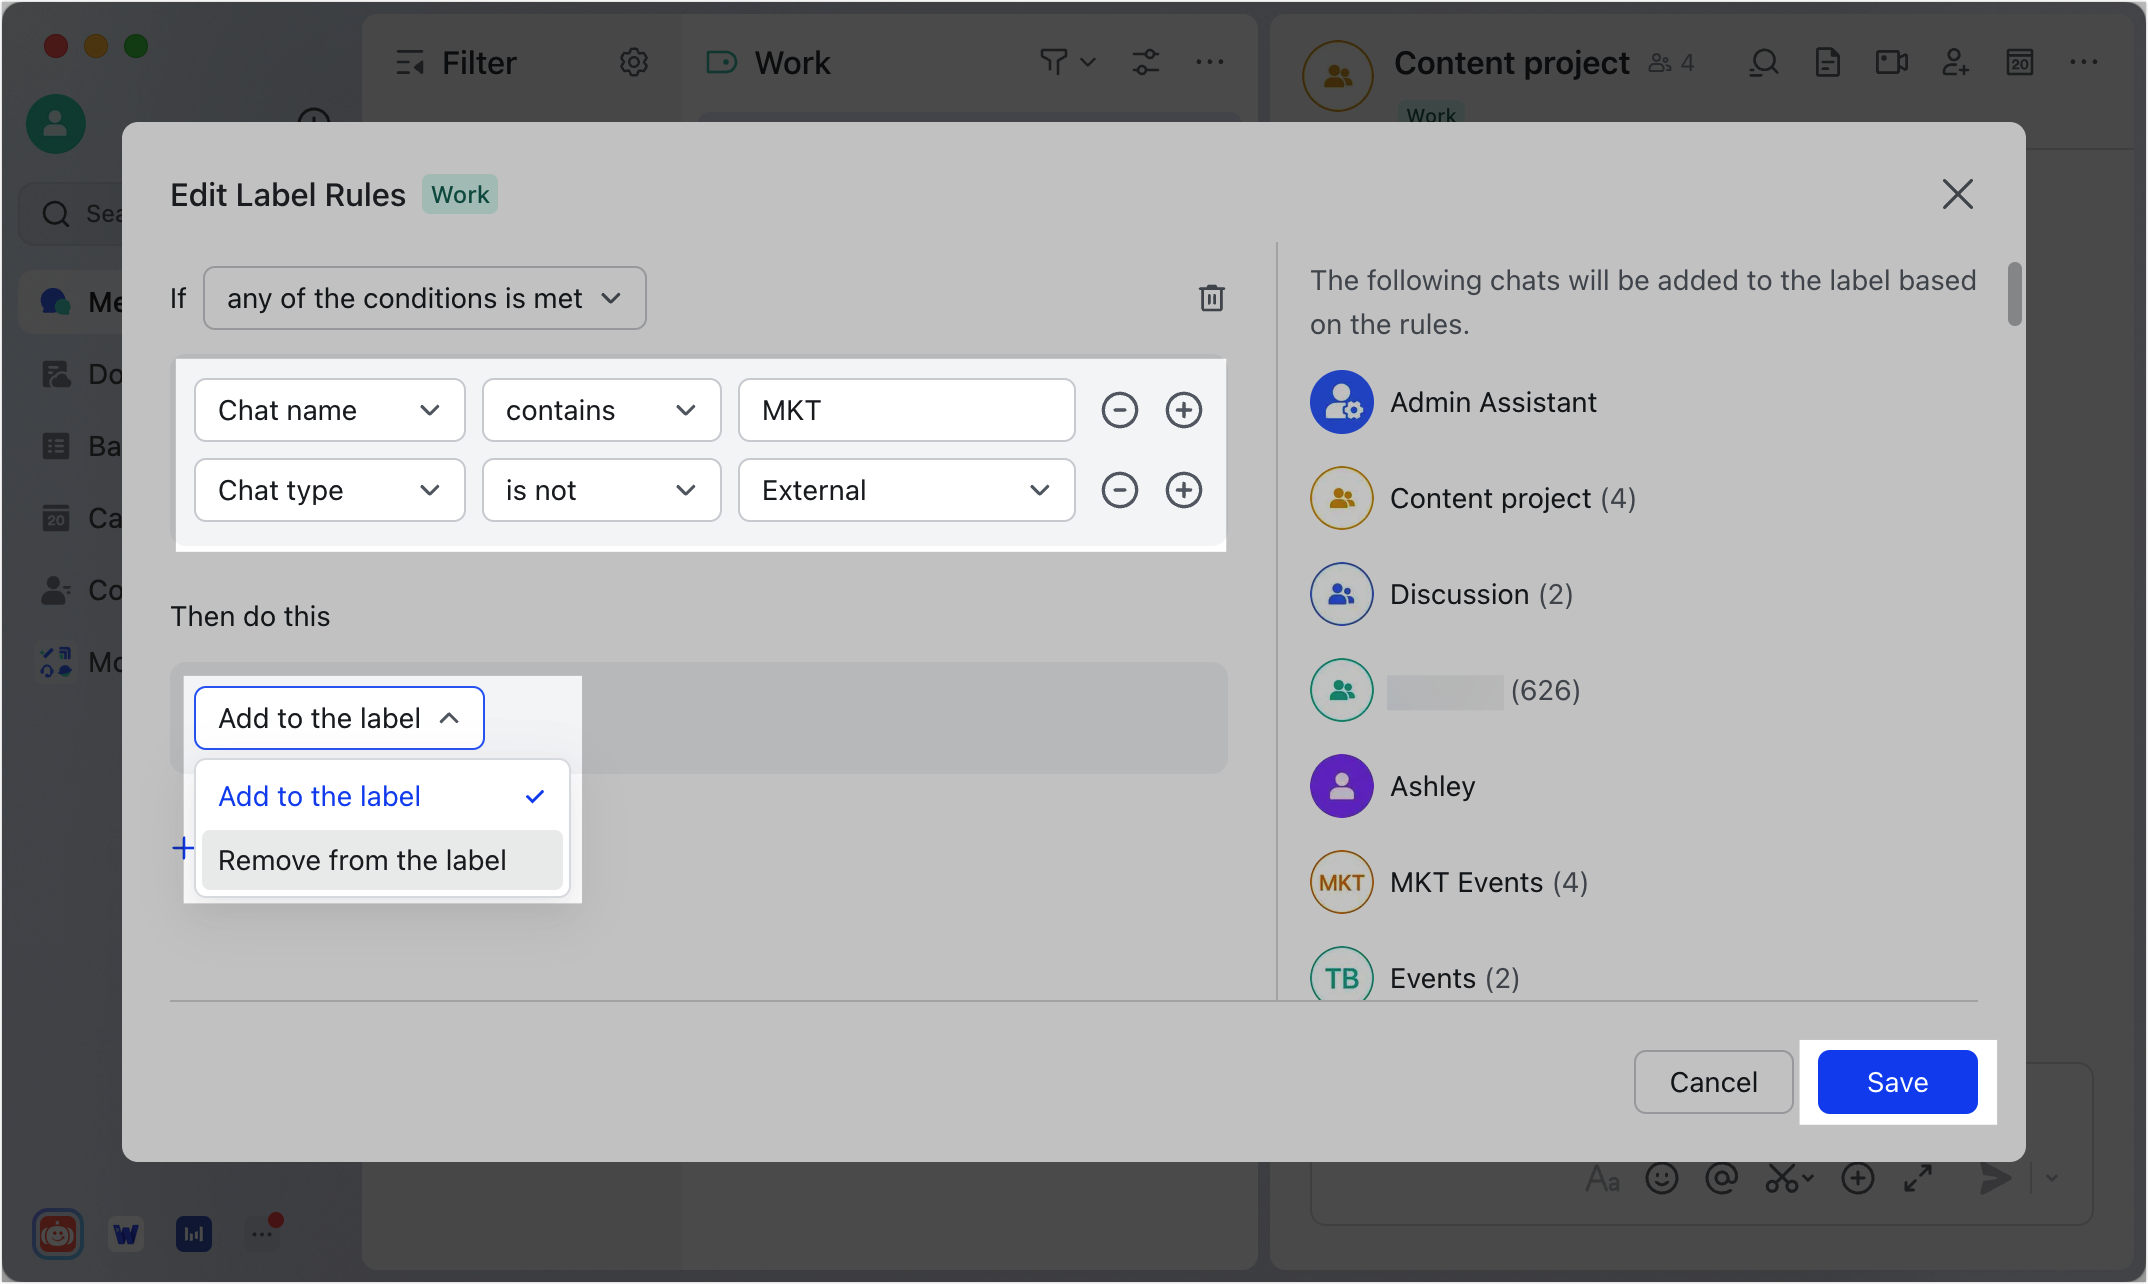Add a condition after the Chat type row
Image resolution: width=2148 pixels, height=1284 pixels.
click(1183, 490)
